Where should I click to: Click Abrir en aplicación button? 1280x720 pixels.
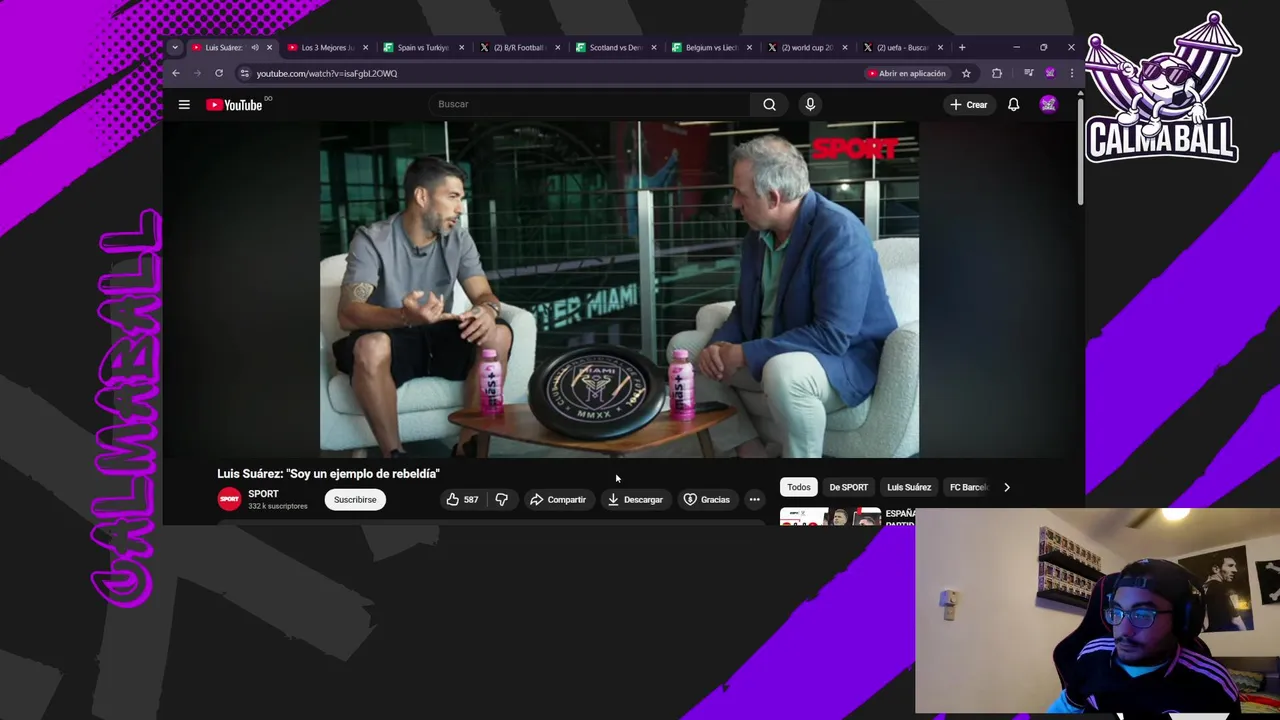pos(907,73)
